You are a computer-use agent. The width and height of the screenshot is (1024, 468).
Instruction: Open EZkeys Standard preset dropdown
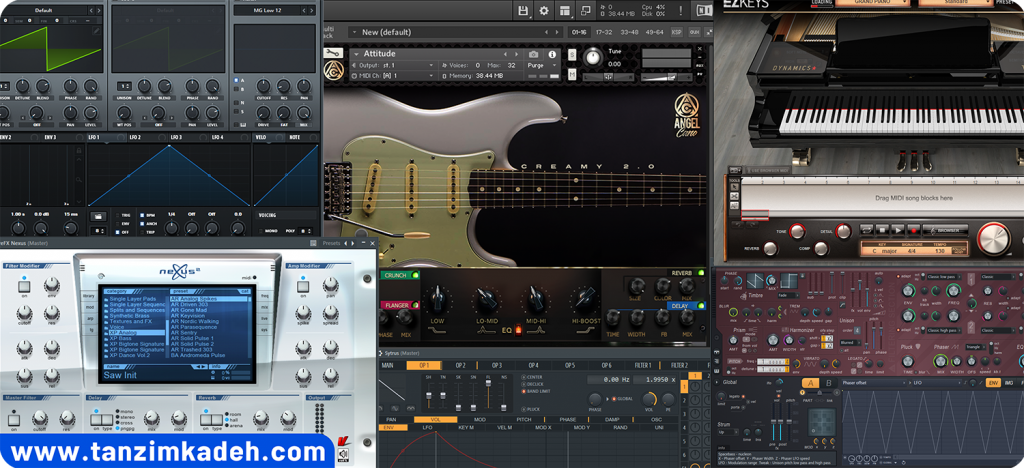coord(955,3)
